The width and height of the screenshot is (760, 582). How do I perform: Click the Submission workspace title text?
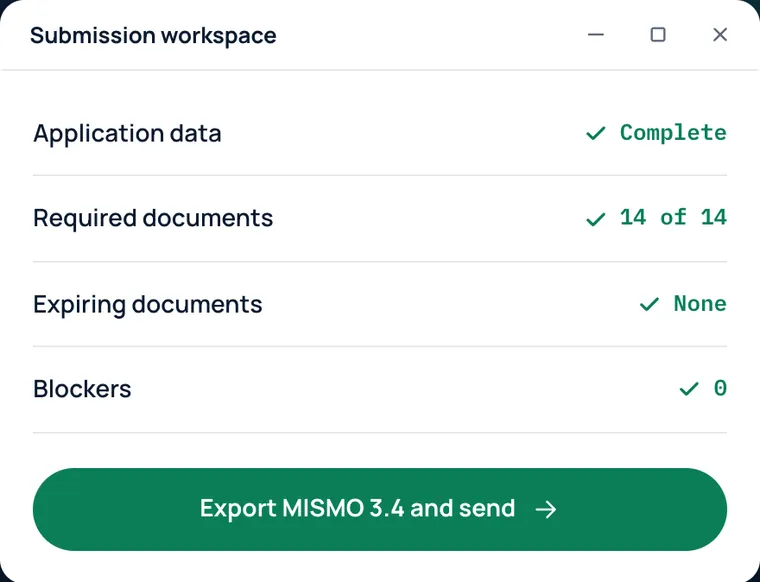point(153,35)
